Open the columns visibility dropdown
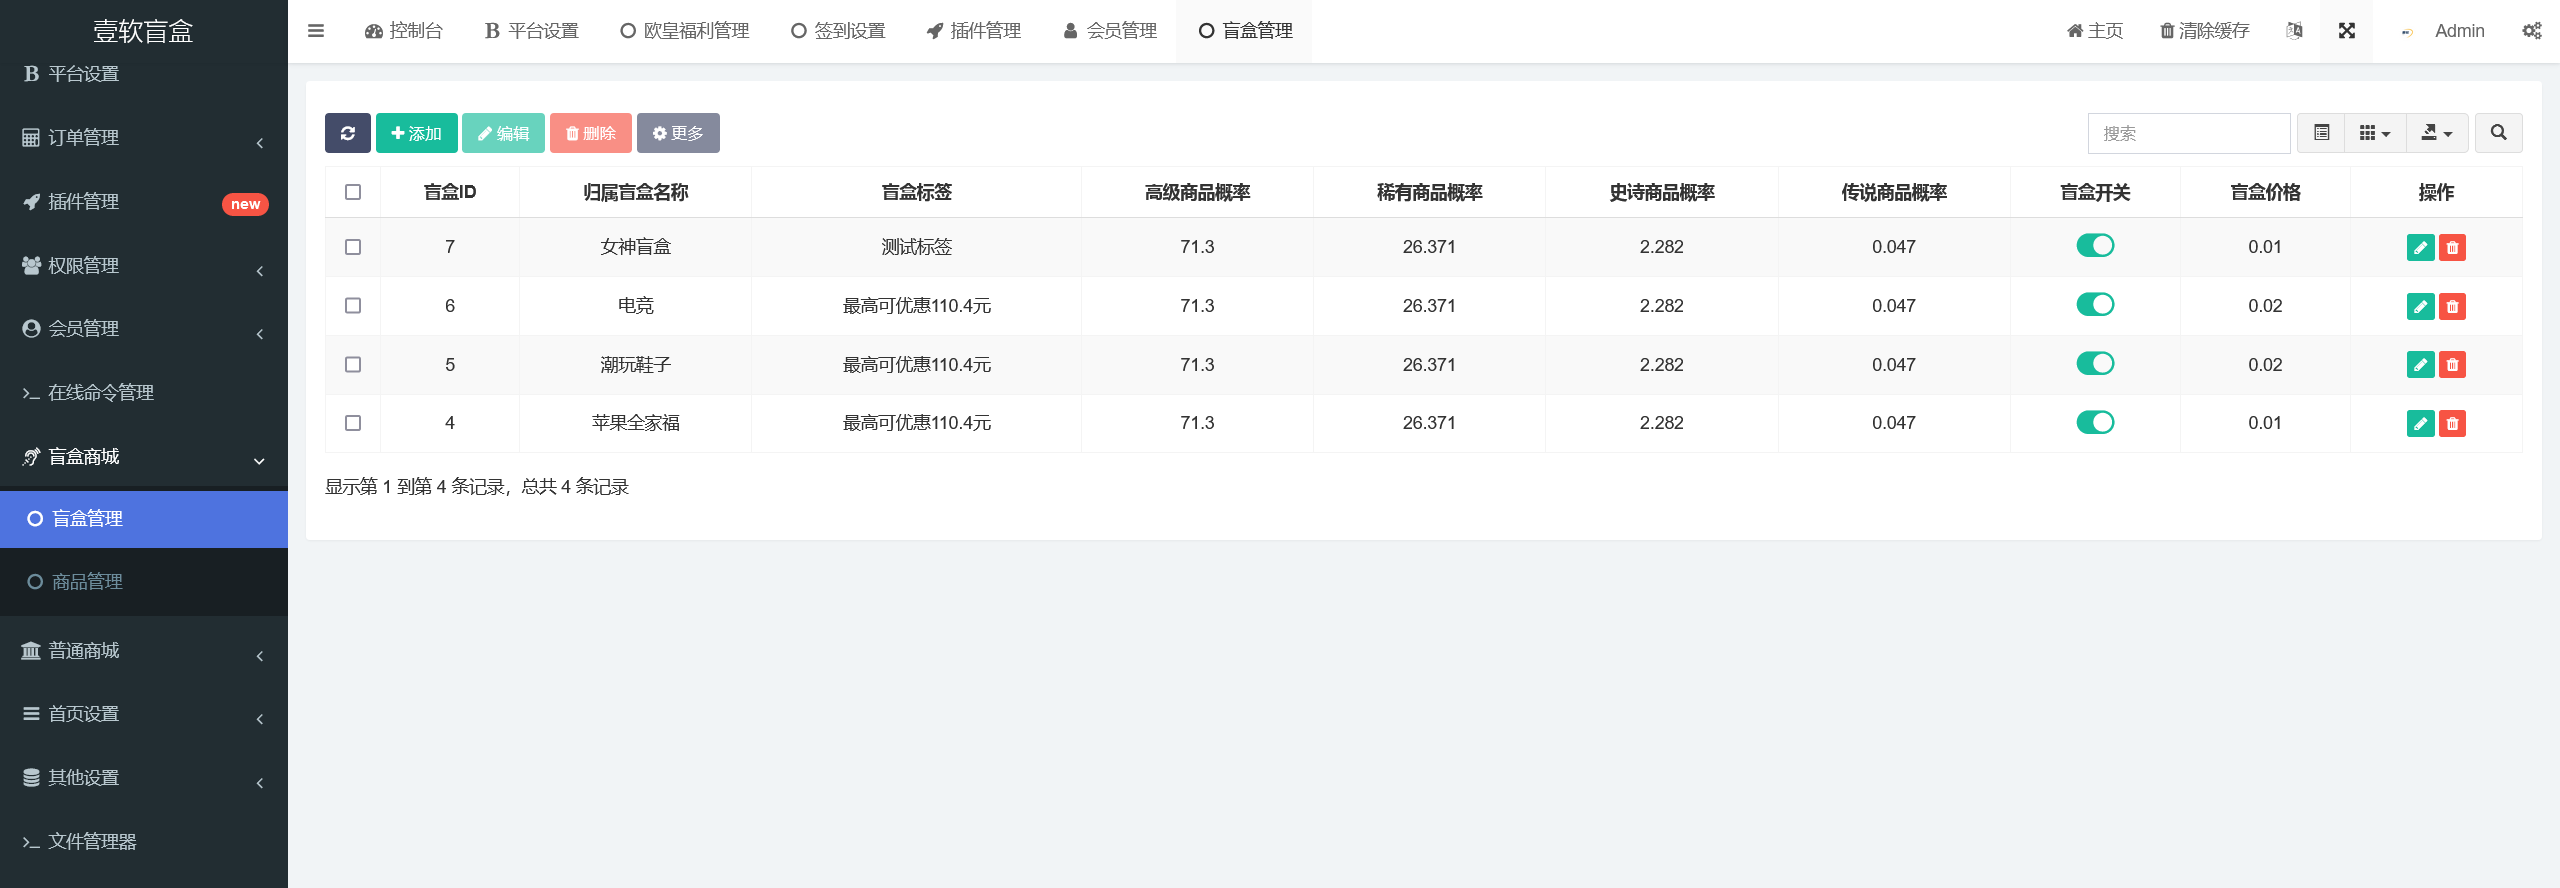This screenshot has width=2560, height=888. (2374, 133)
